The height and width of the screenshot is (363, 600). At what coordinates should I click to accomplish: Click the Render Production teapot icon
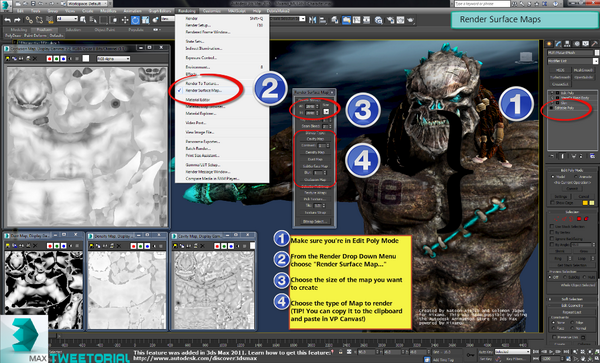pyautogui.click(x=410, y=20)
